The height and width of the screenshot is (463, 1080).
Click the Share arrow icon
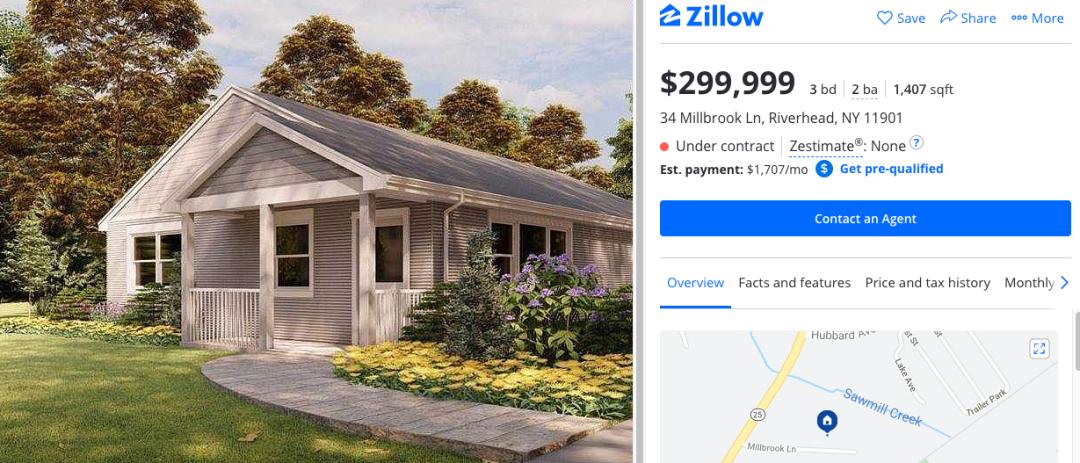[x=948, y=17]
